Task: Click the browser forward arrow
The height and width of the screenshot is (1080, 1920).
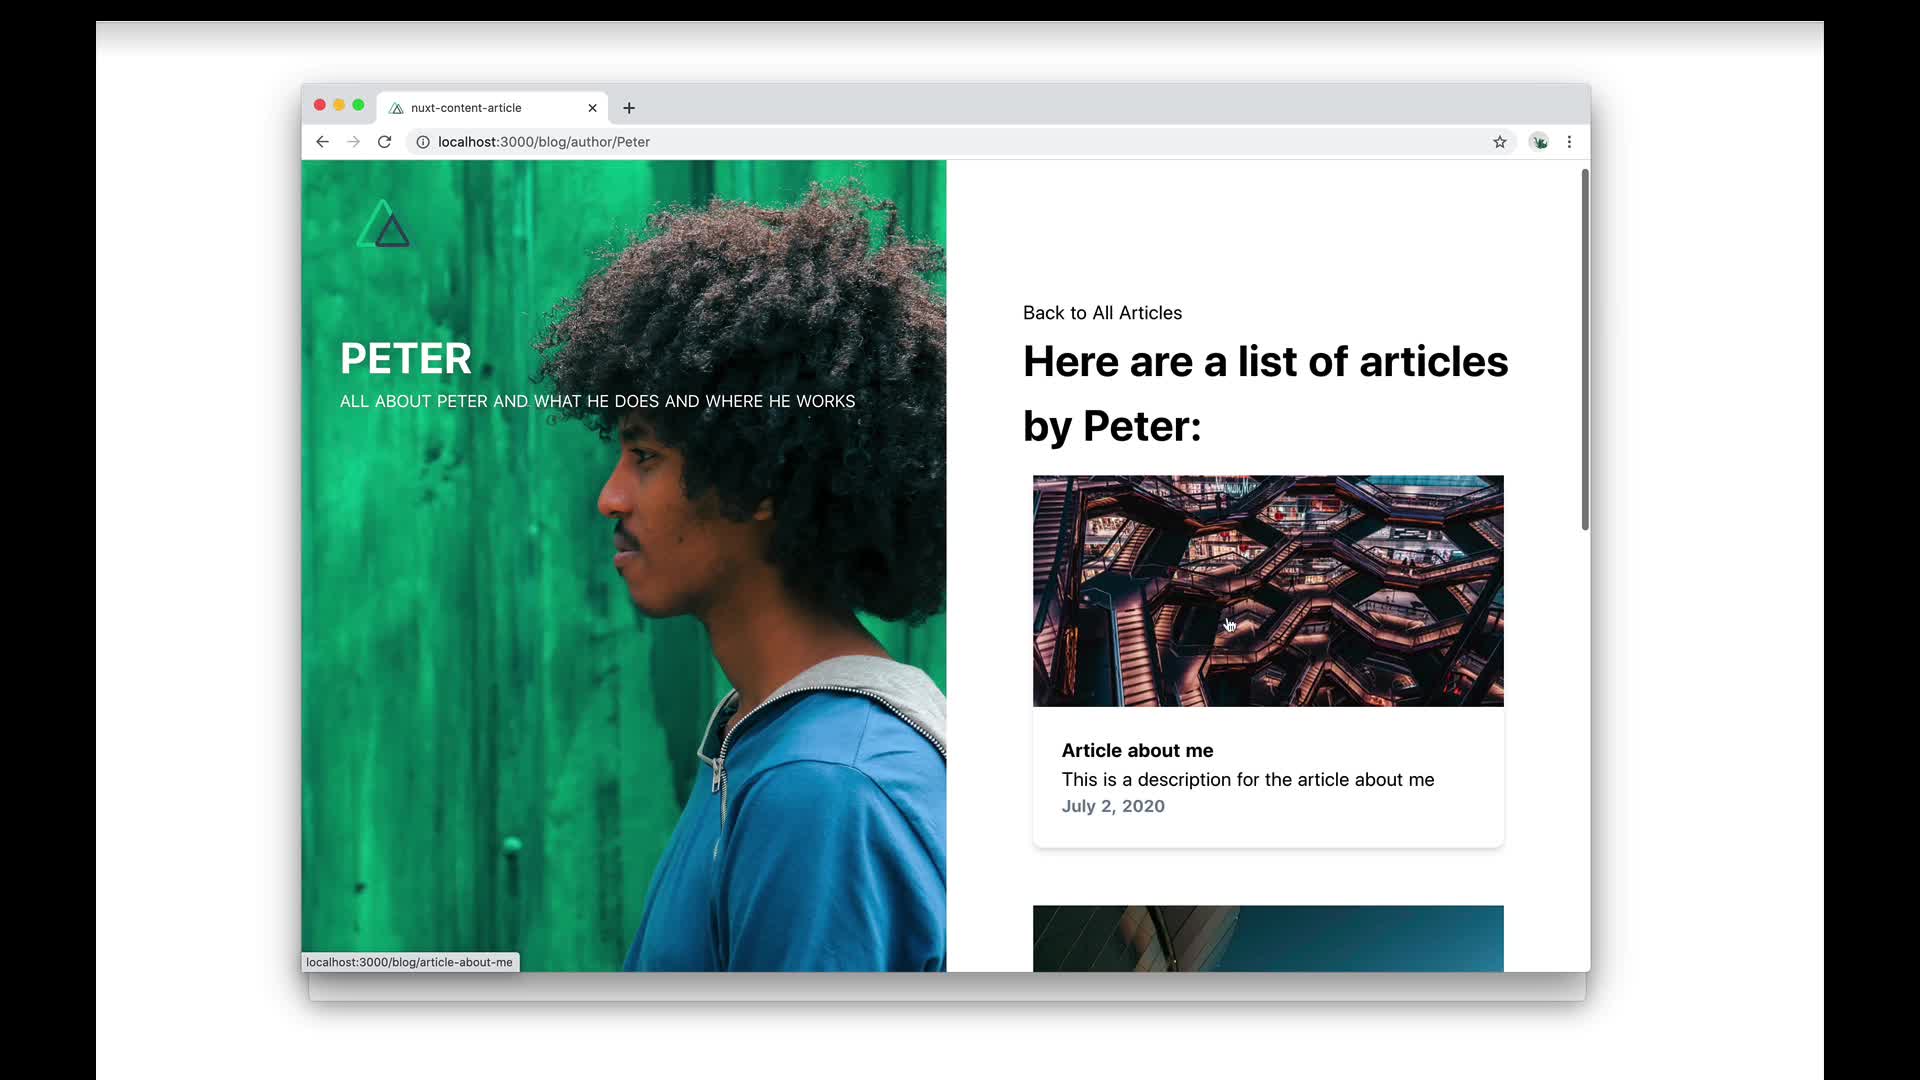Action: point(353,142)
